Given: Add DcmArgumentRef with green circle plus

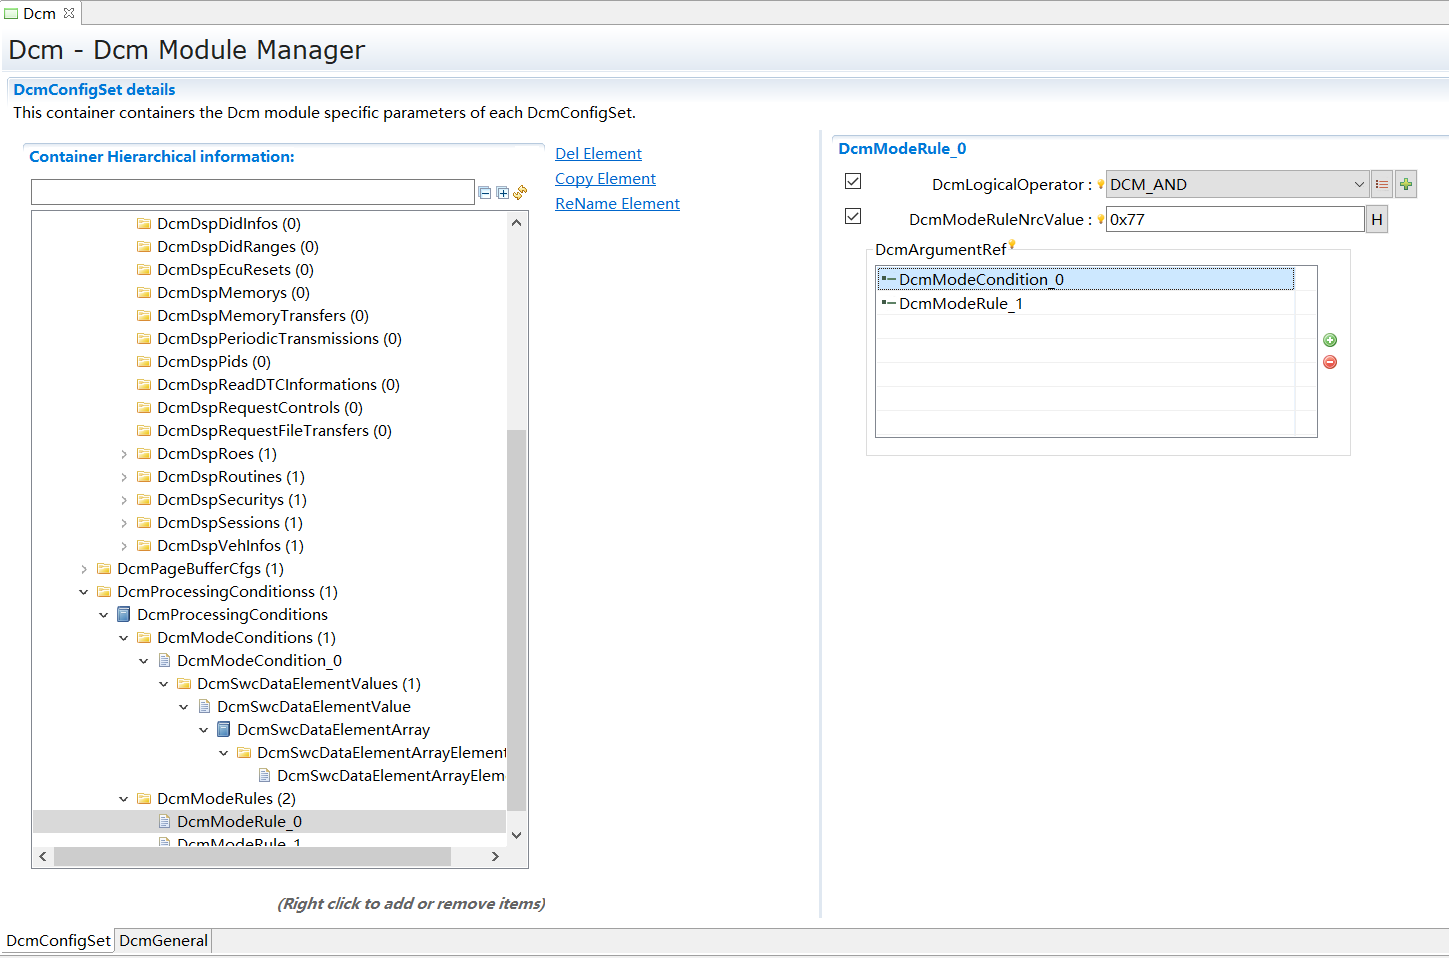Looking at the screenshot, I should 1330,340.
